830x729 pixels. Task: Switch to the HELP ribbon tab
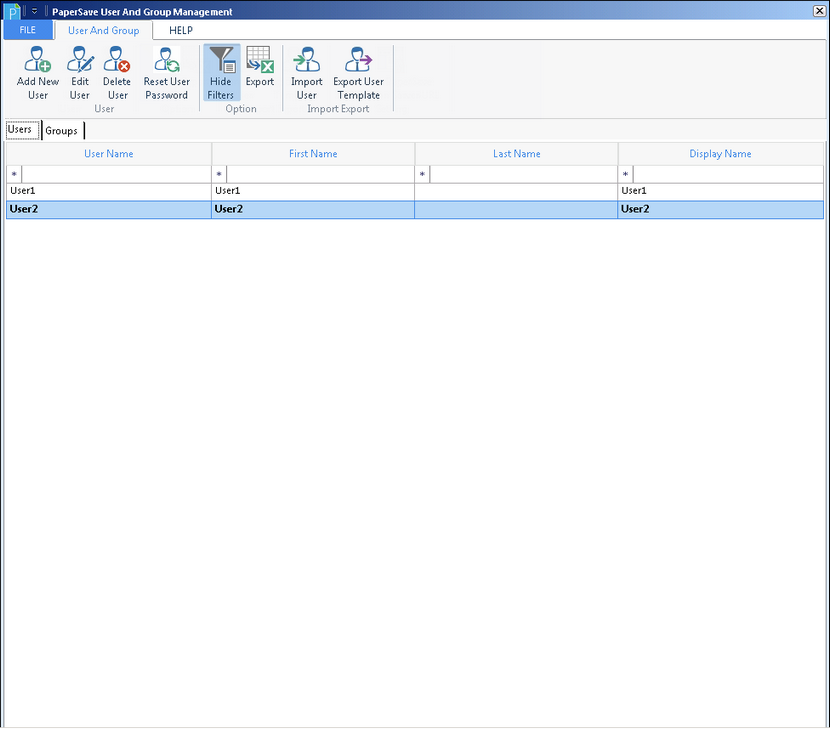[181, 30]
